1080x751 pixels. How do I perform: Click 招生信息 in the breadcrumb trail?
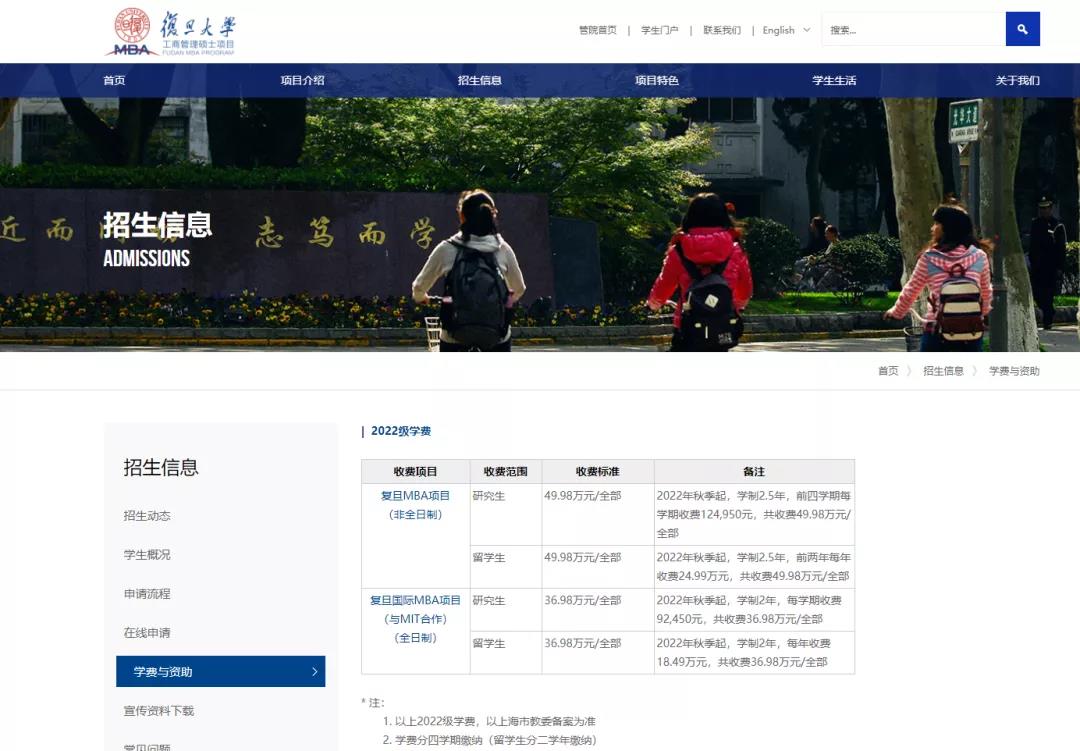943,371
